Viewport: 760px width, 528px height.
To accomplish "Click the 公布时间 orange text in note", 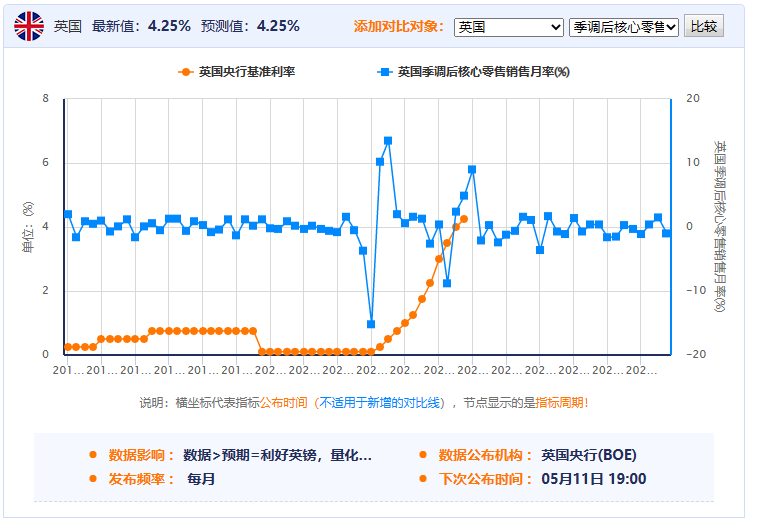I will [x=284, y=403].
